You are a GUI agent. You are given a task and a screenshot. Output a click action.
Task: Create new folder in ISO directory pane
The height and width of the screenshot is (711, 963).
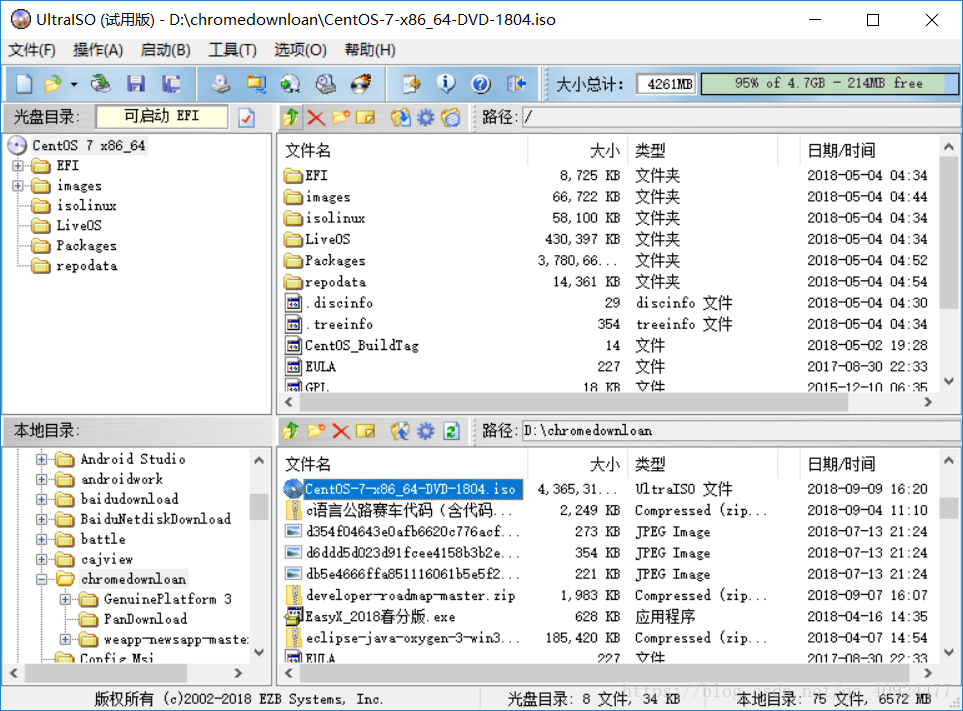[341, 117]
